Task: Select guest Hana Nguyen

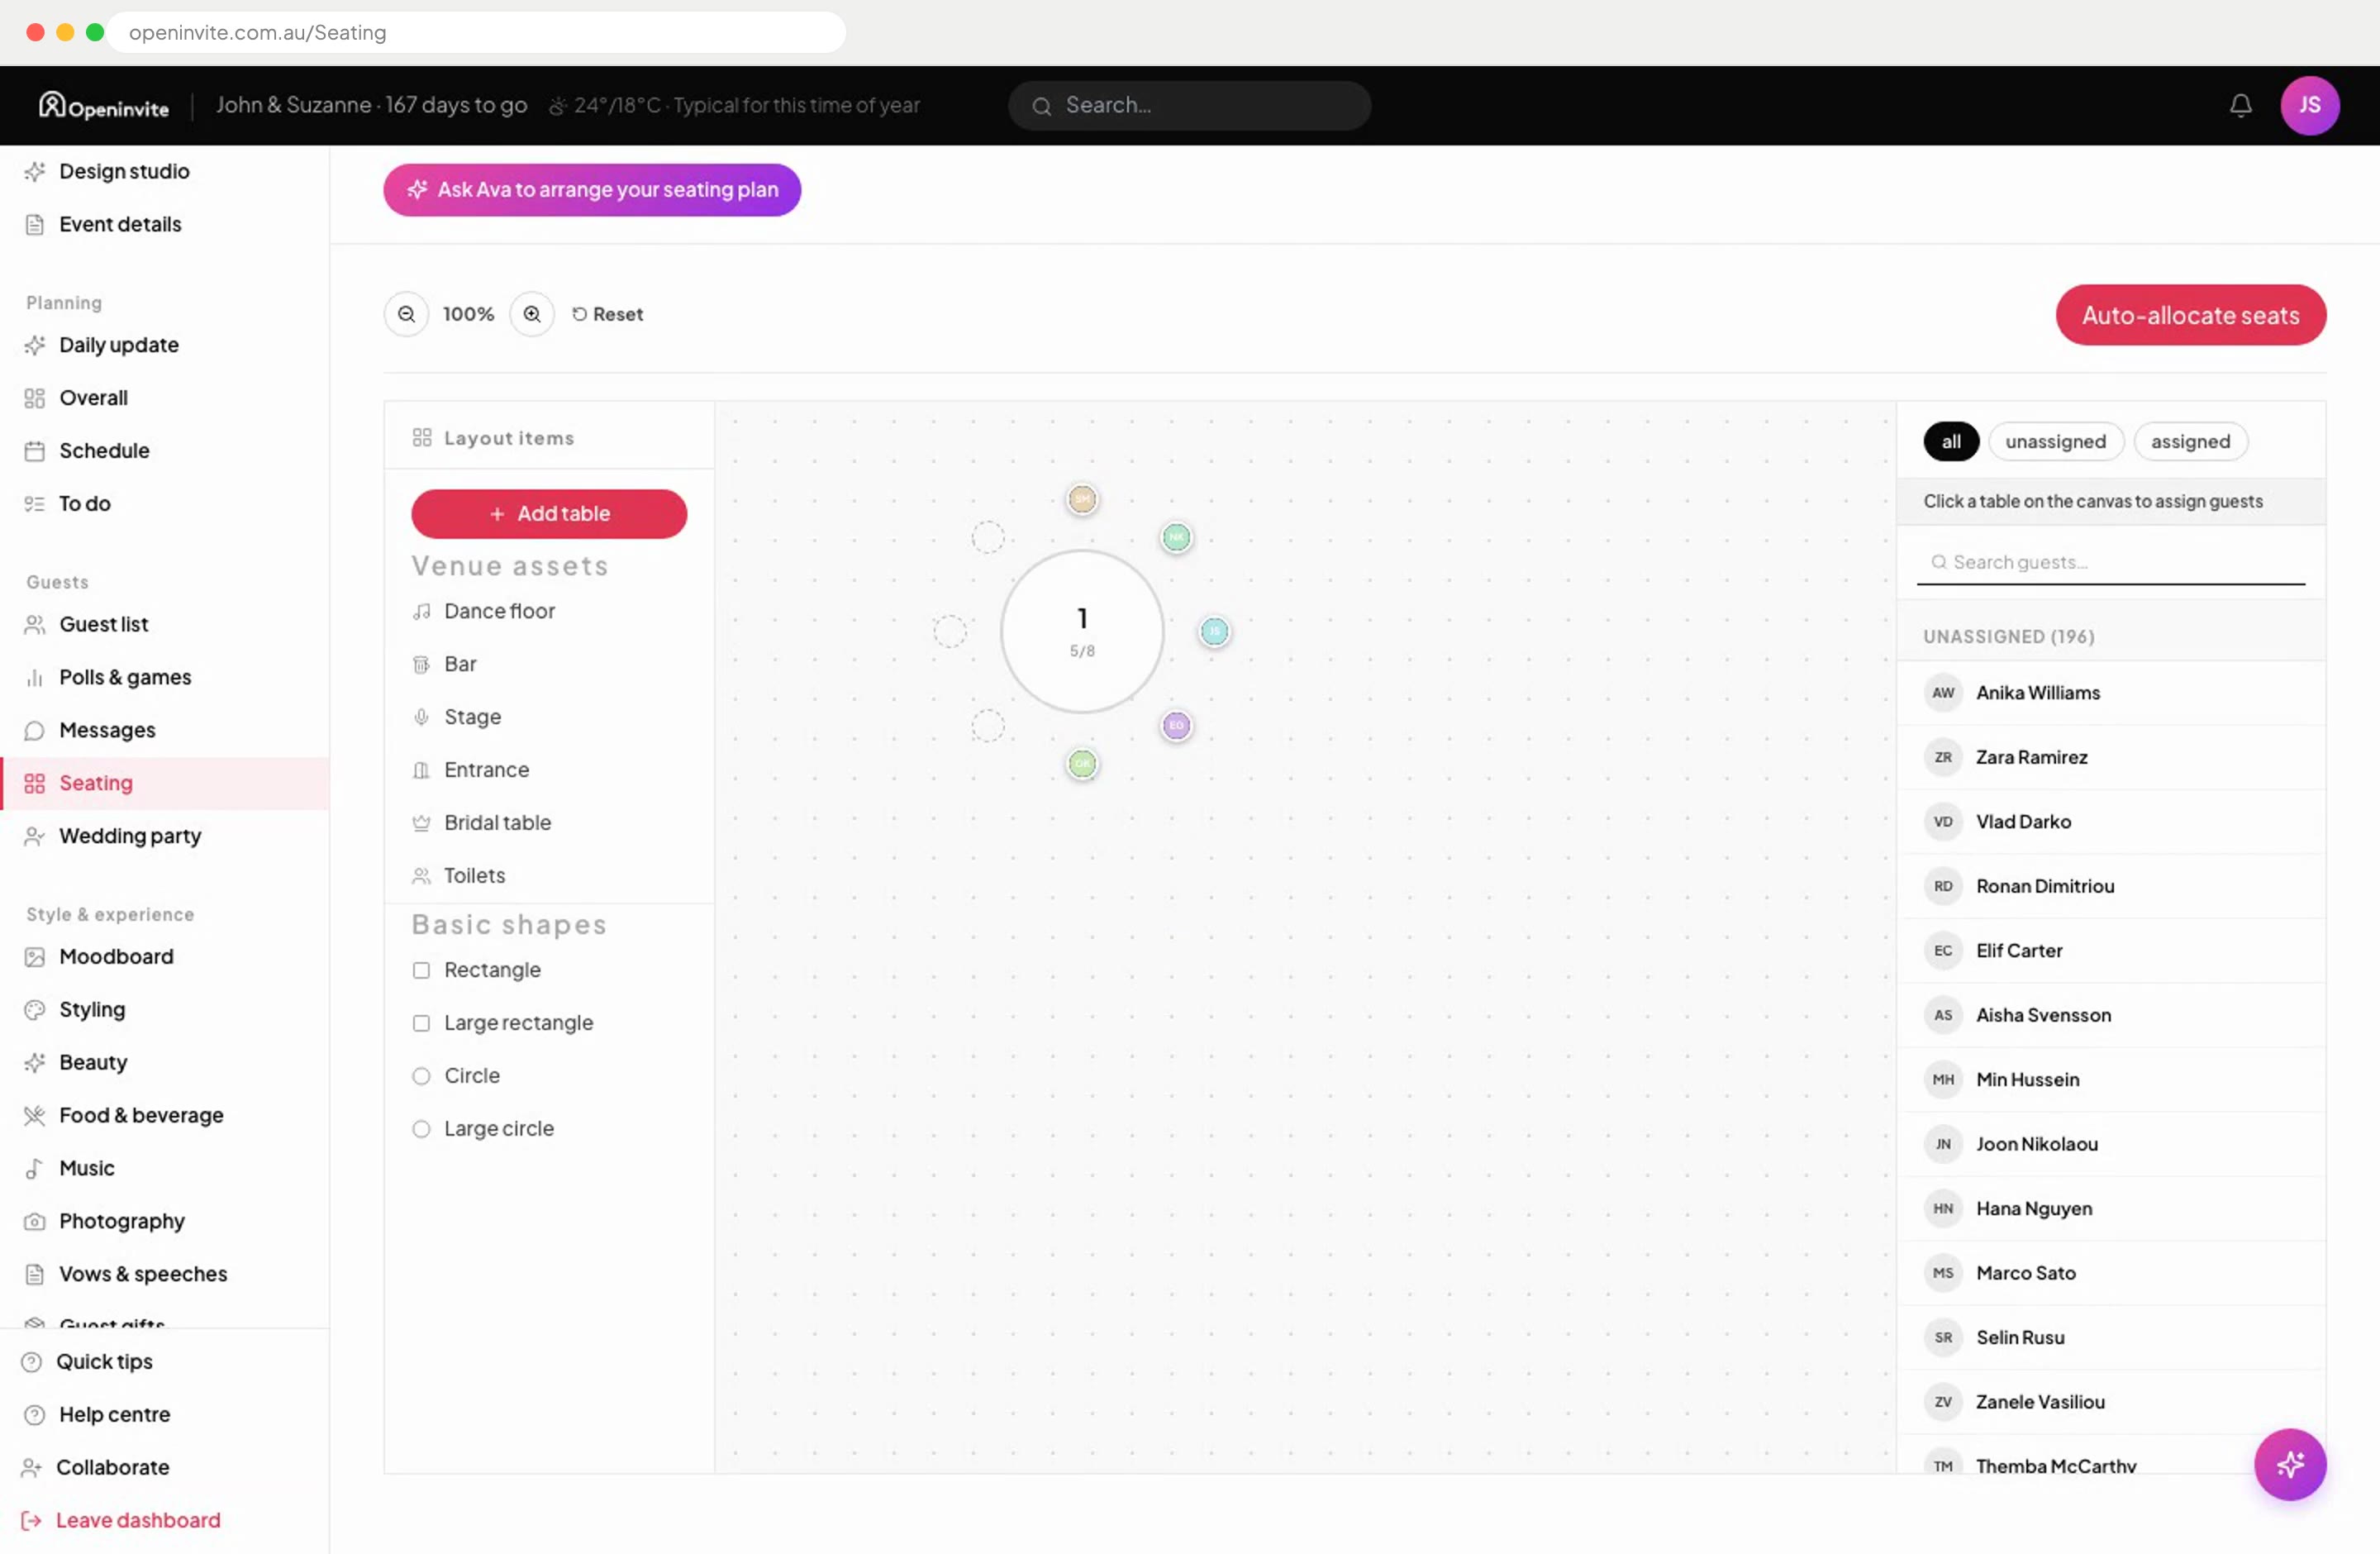Action: pyautogui.click(x=2110, y=1209)
